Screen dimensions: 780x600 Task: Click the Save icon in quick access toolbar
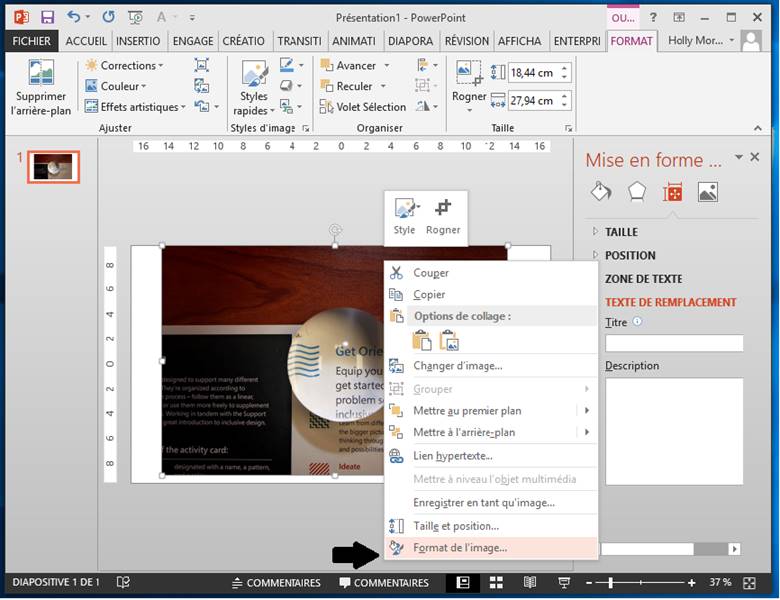click(48, 17)
